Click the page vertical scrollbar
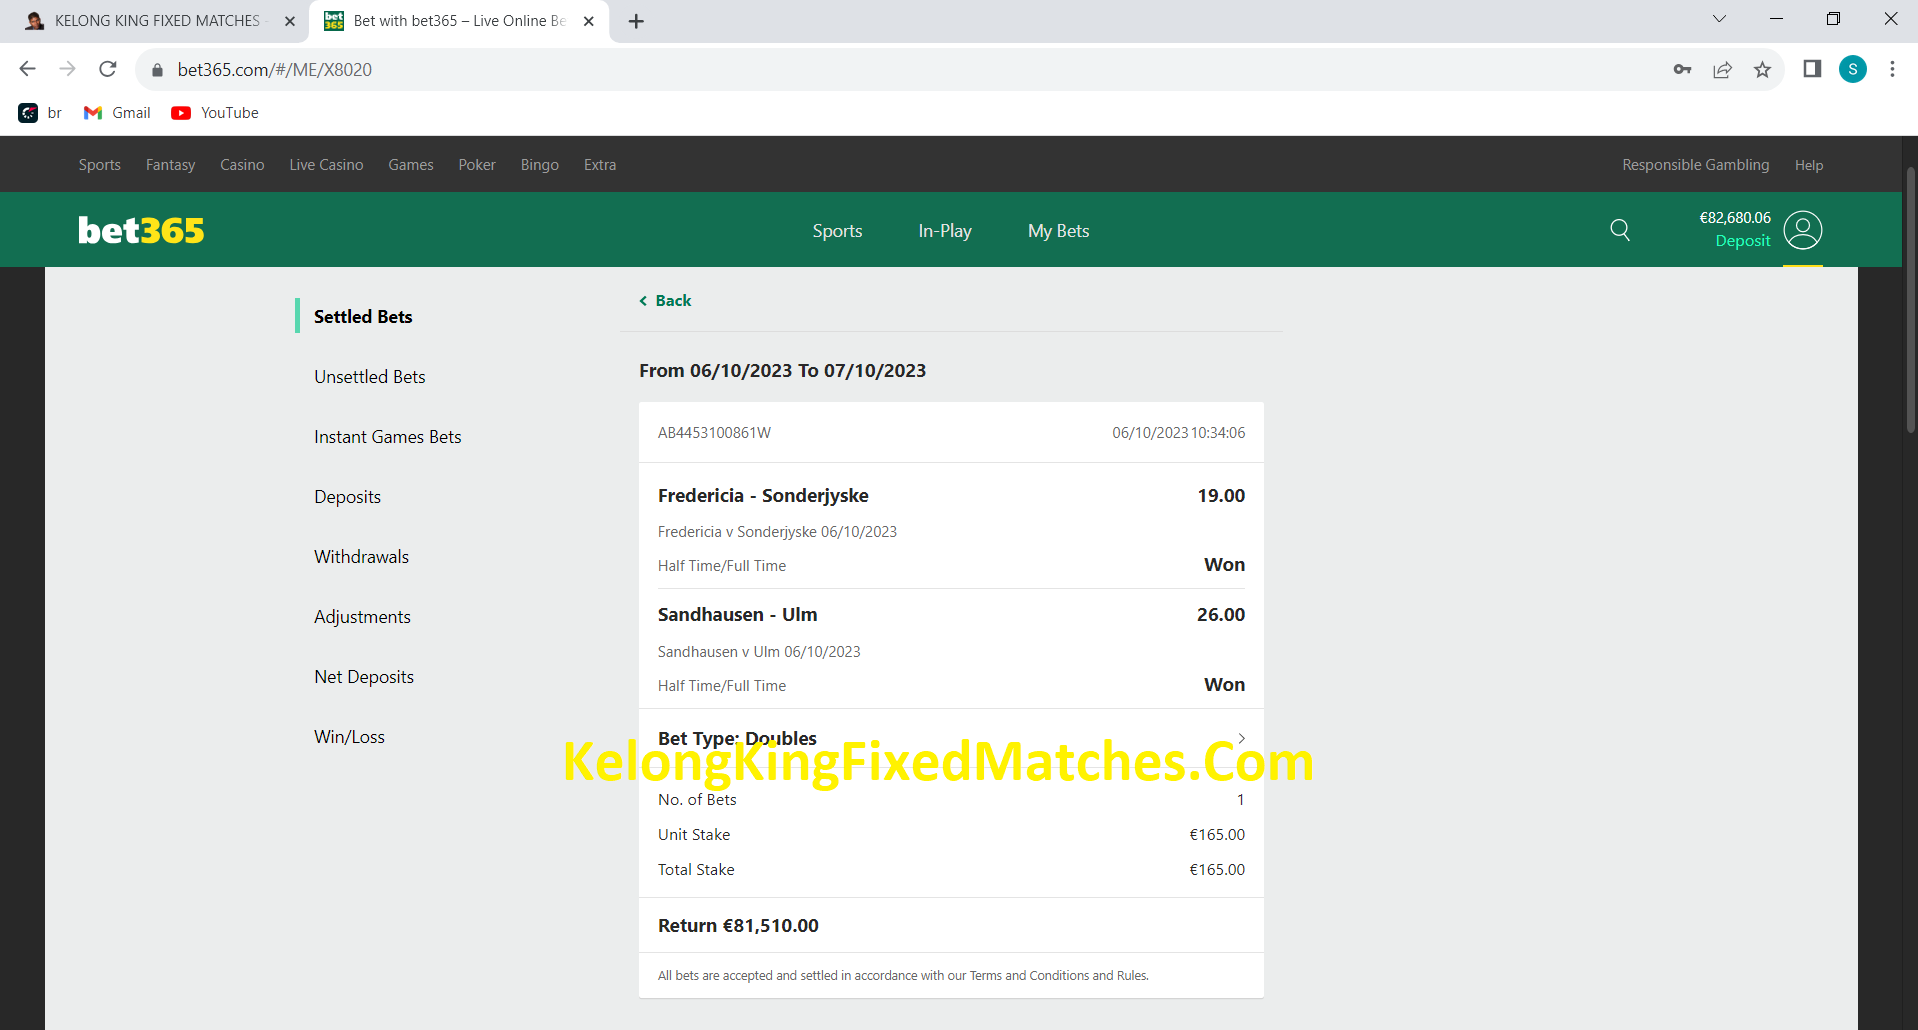This screenshot has height=1030, width=1918. tap(1910, 300)
